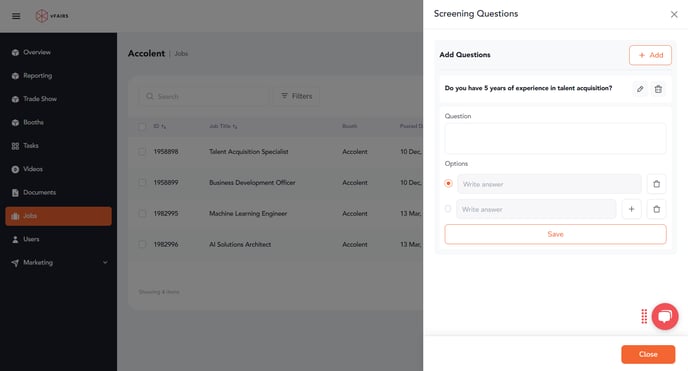Open the chat support bubble
The image size is (688, 371).
(665, 316)
